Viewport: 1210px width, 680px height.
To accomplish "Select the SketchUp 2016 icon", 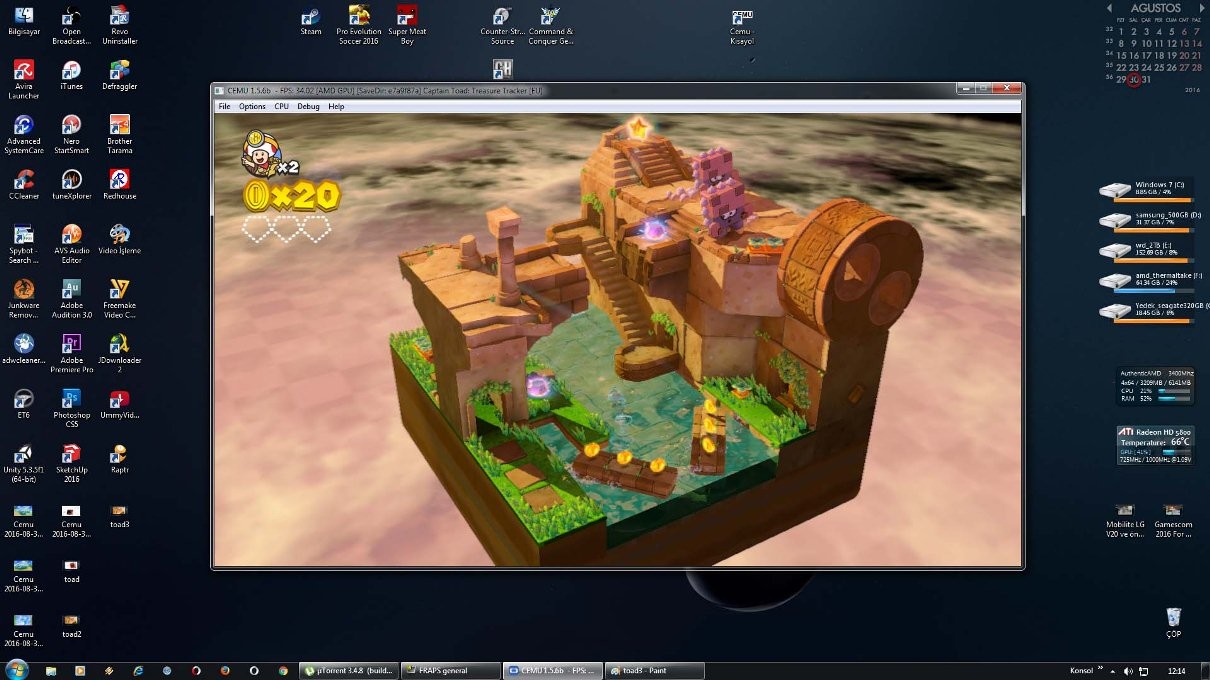I will (x=71, y=464).
